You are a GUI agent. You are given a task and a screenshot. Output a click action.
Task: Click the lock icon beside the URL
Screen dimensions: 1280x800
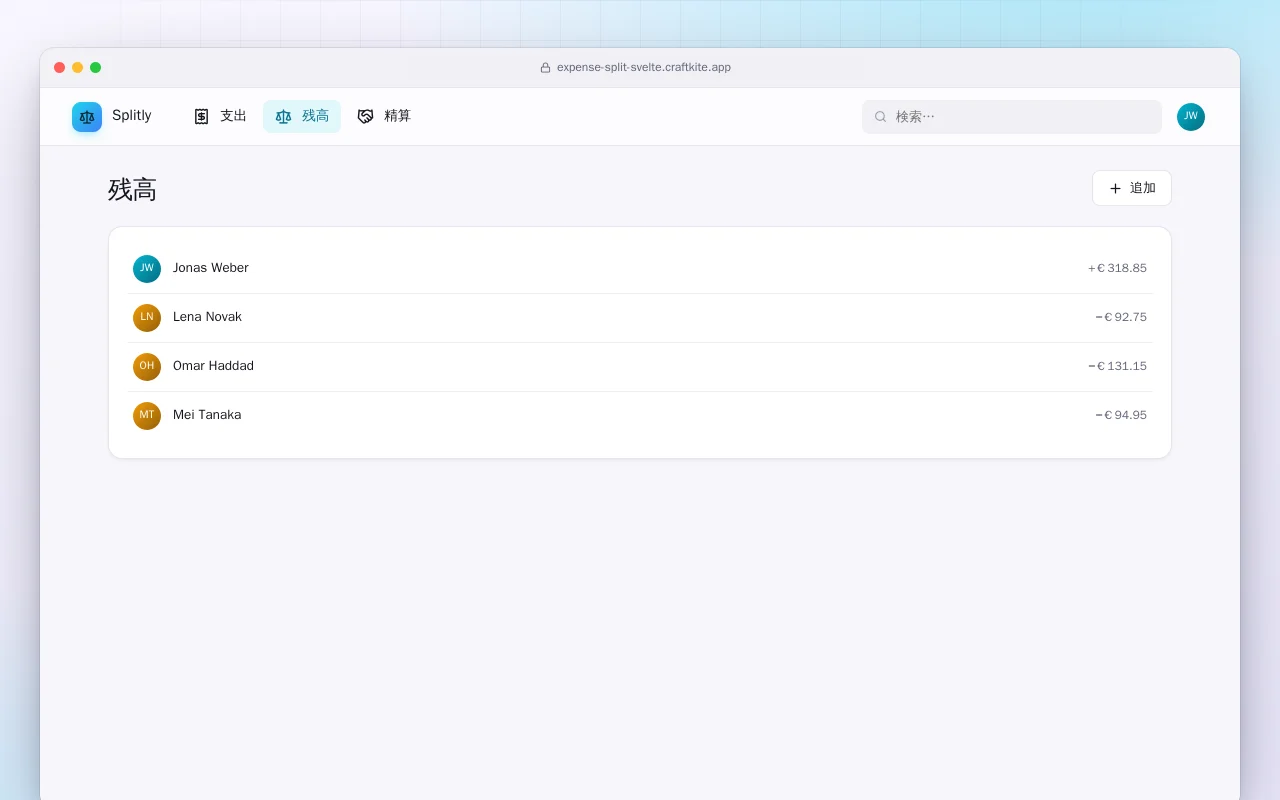click(x=545, y=68)
